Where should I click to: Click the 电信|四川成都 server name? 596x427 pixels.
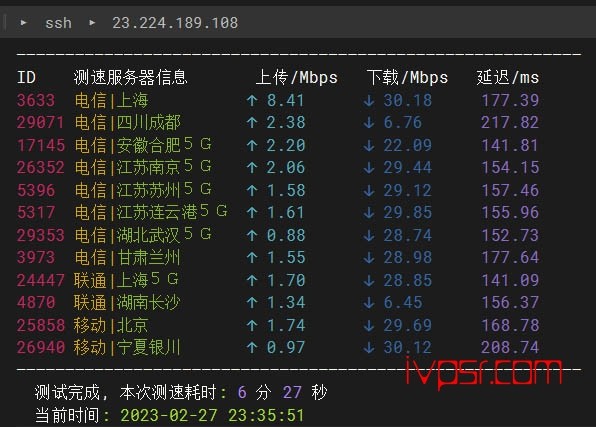[127, 122]
